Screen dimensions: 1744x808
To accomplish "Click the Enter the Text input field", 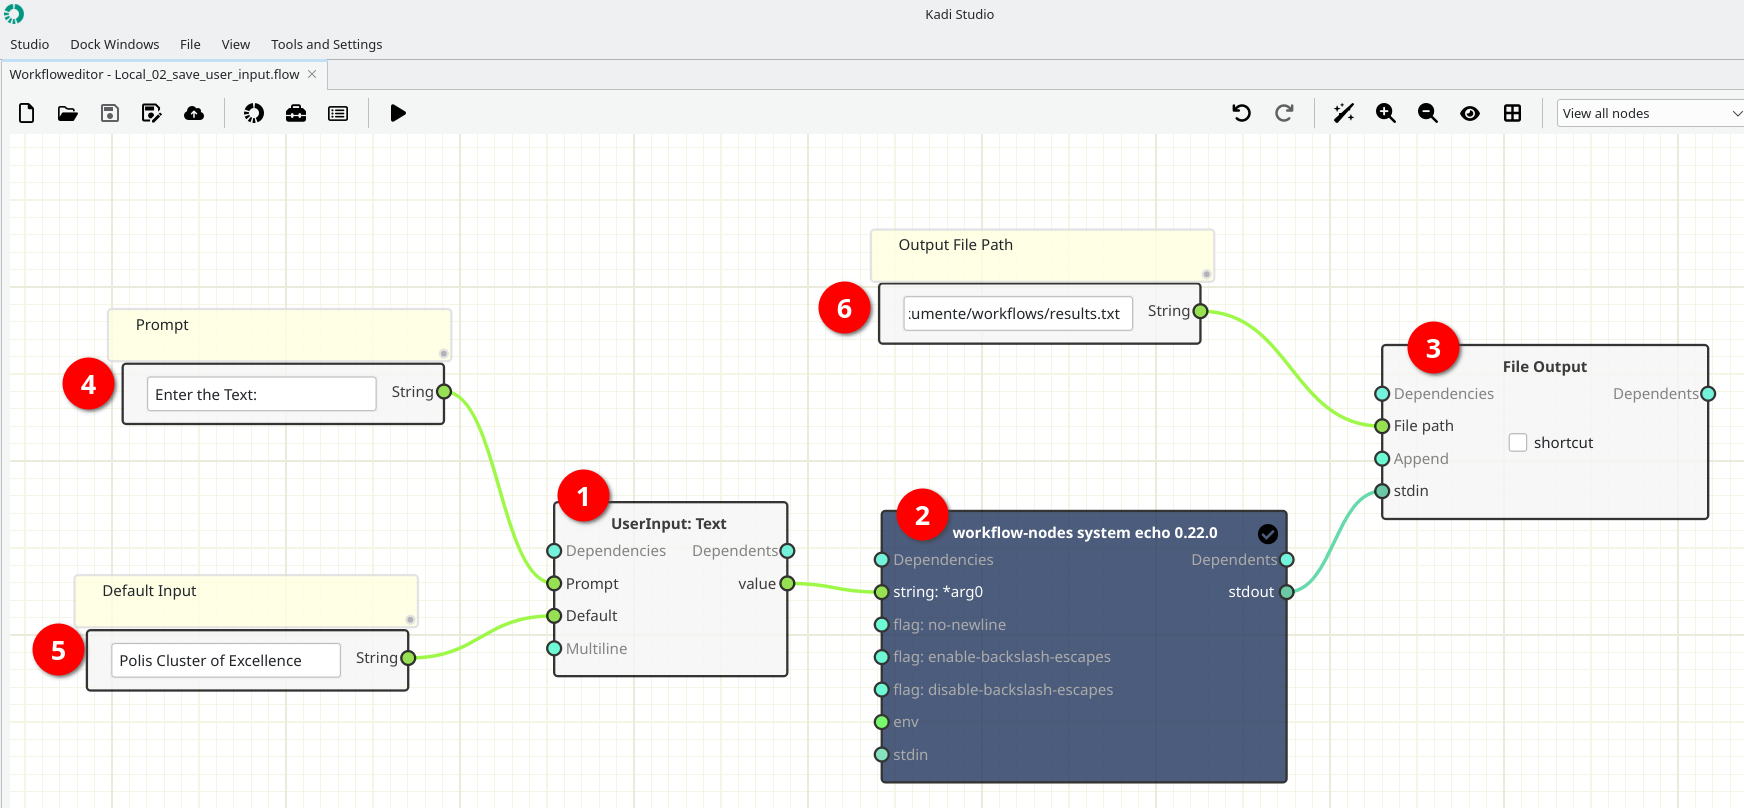I will coord(262,394).
